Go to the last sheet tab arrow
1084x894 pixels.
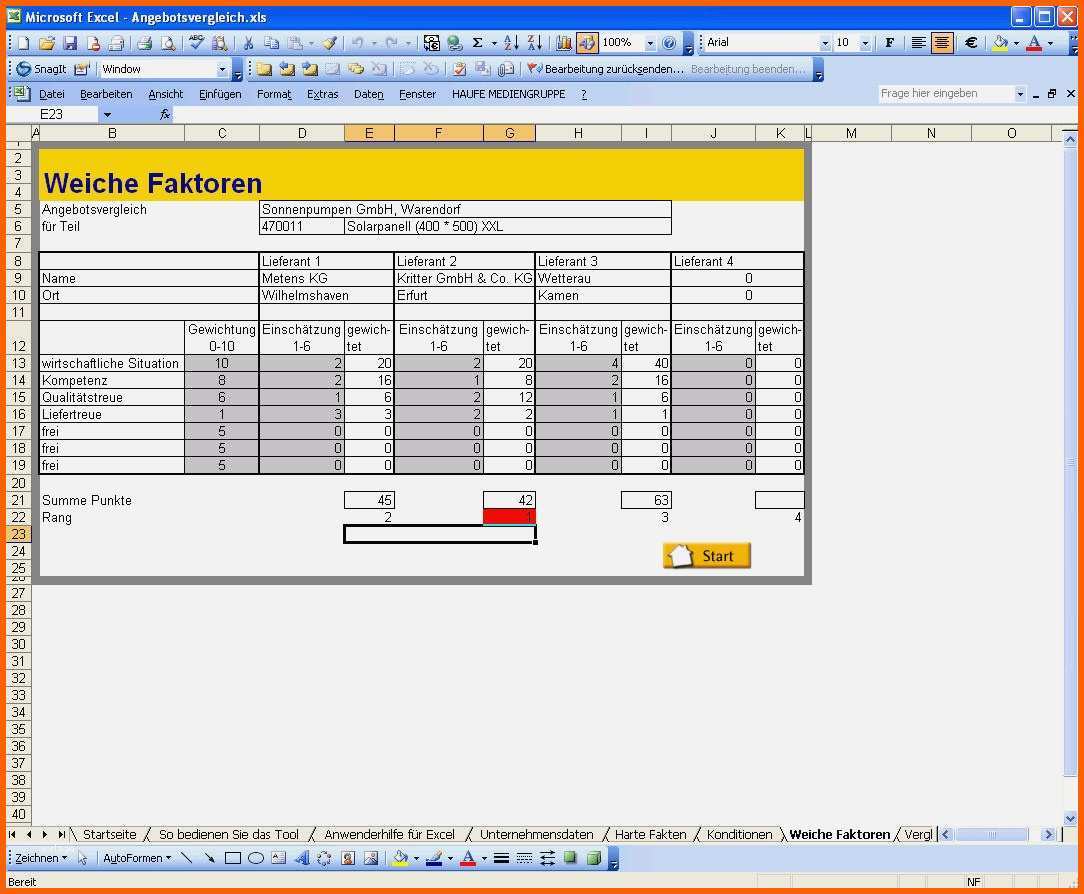pyautogui.click(x=62, y=835)
